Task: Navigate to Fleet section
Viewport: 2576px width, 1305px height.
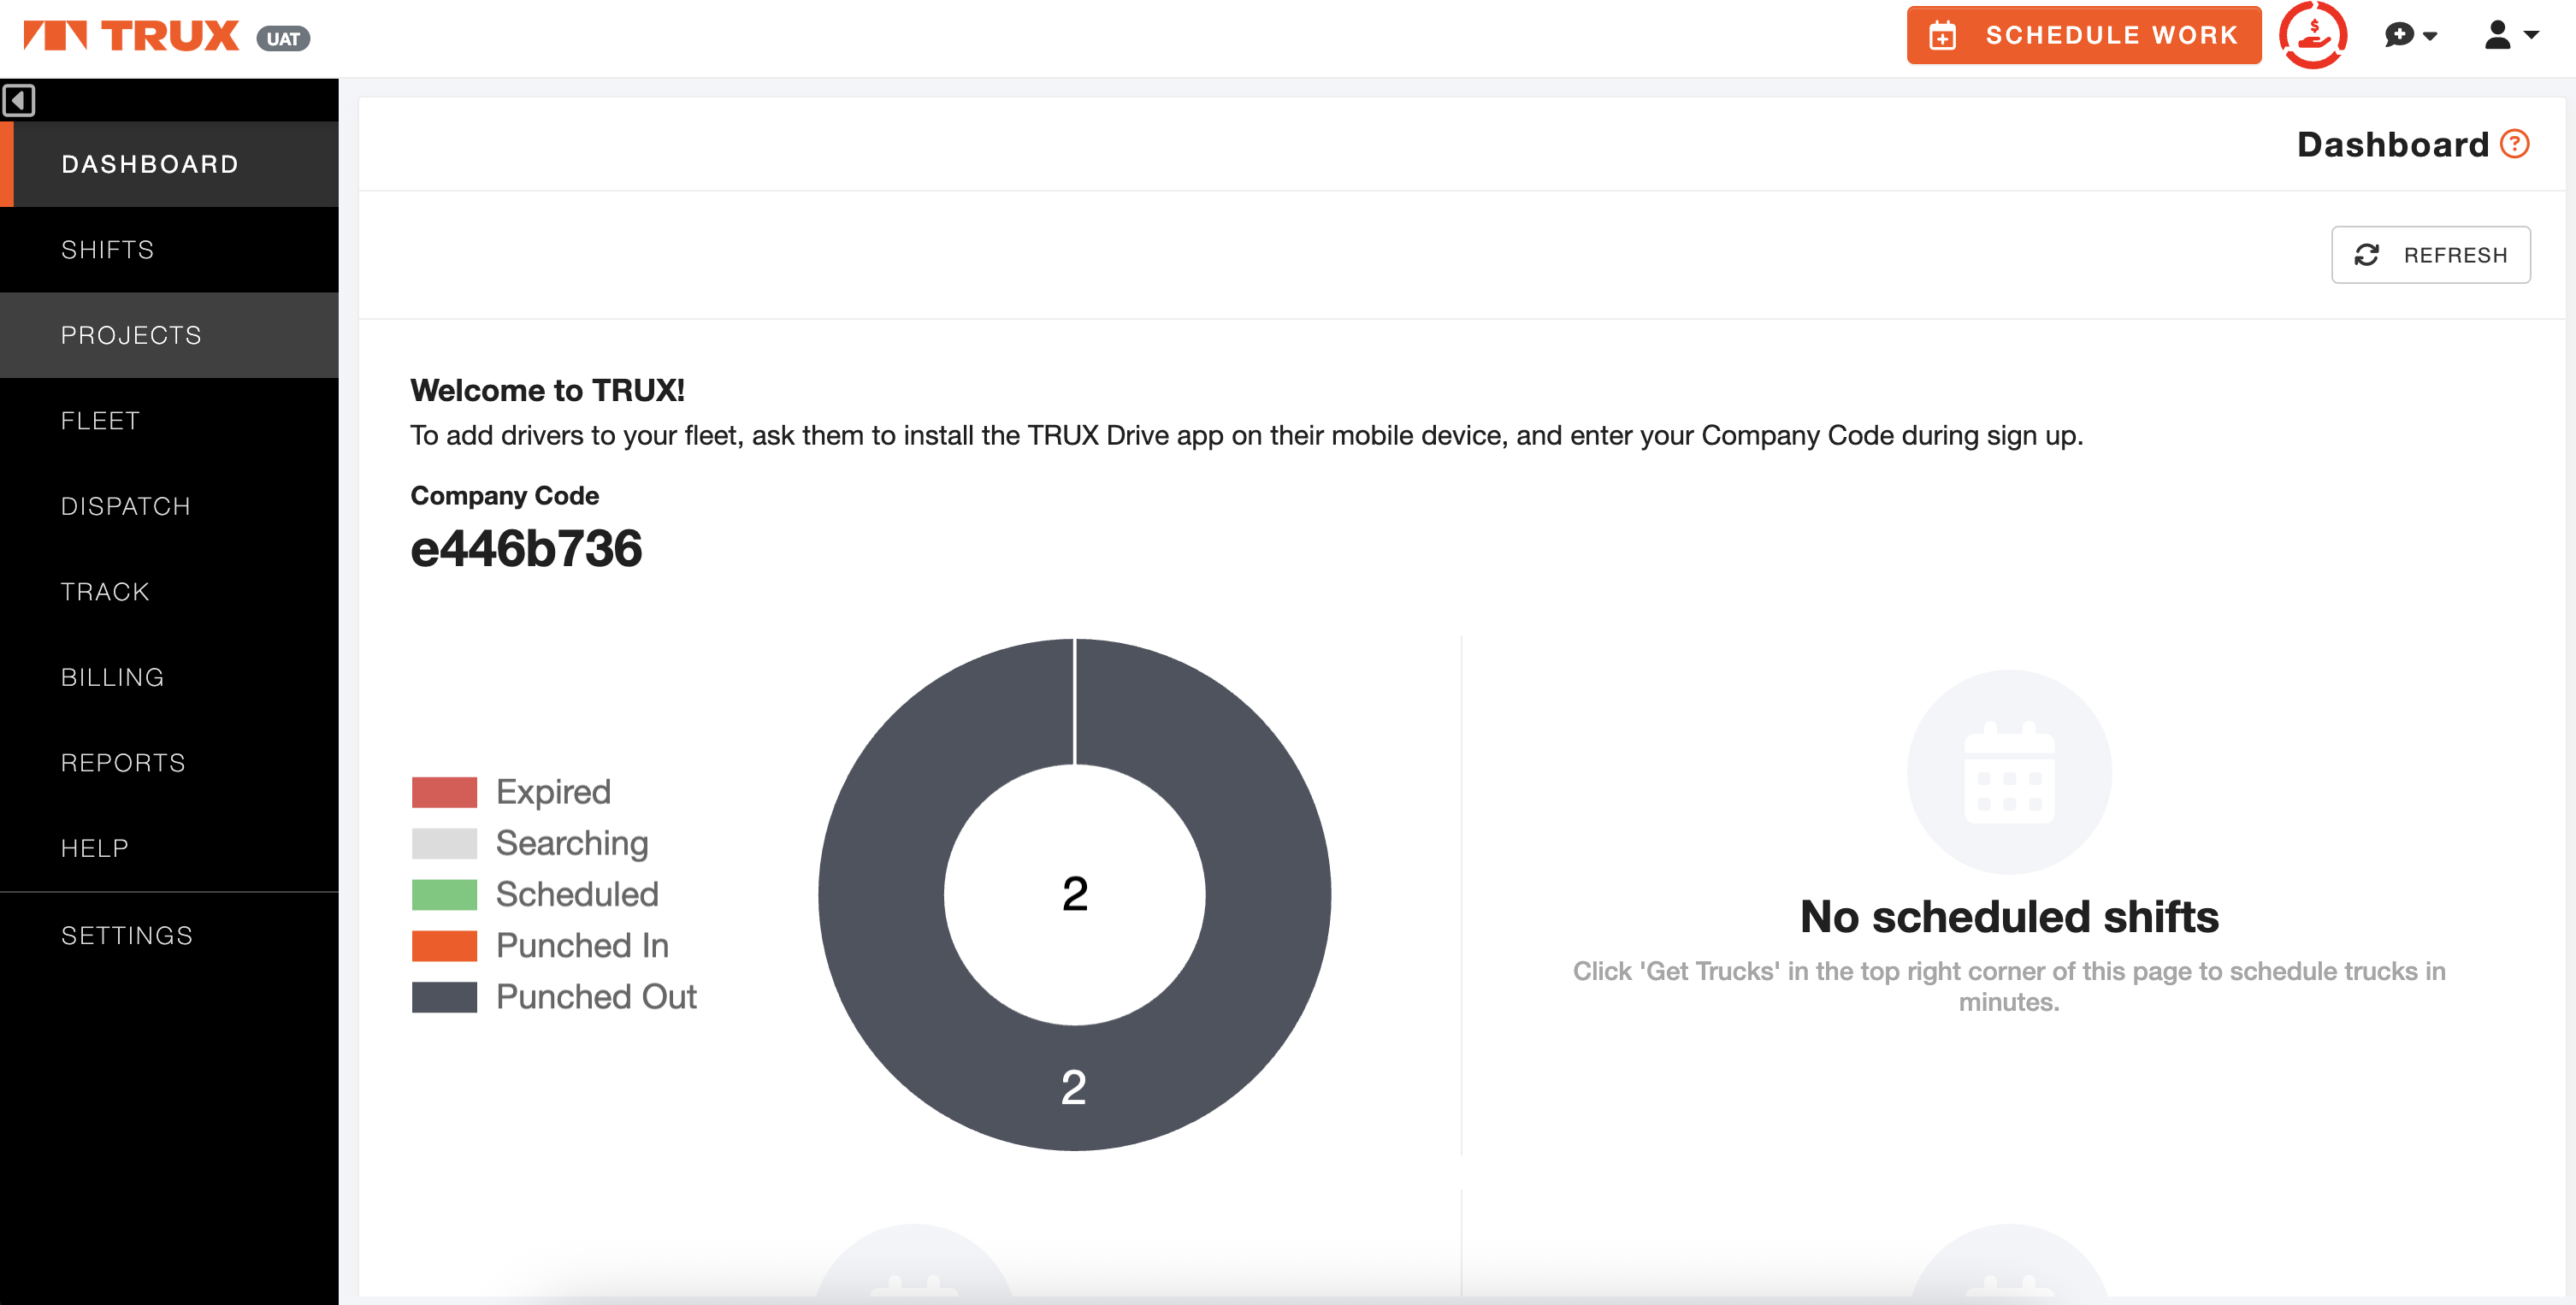Action: (100, 421)
